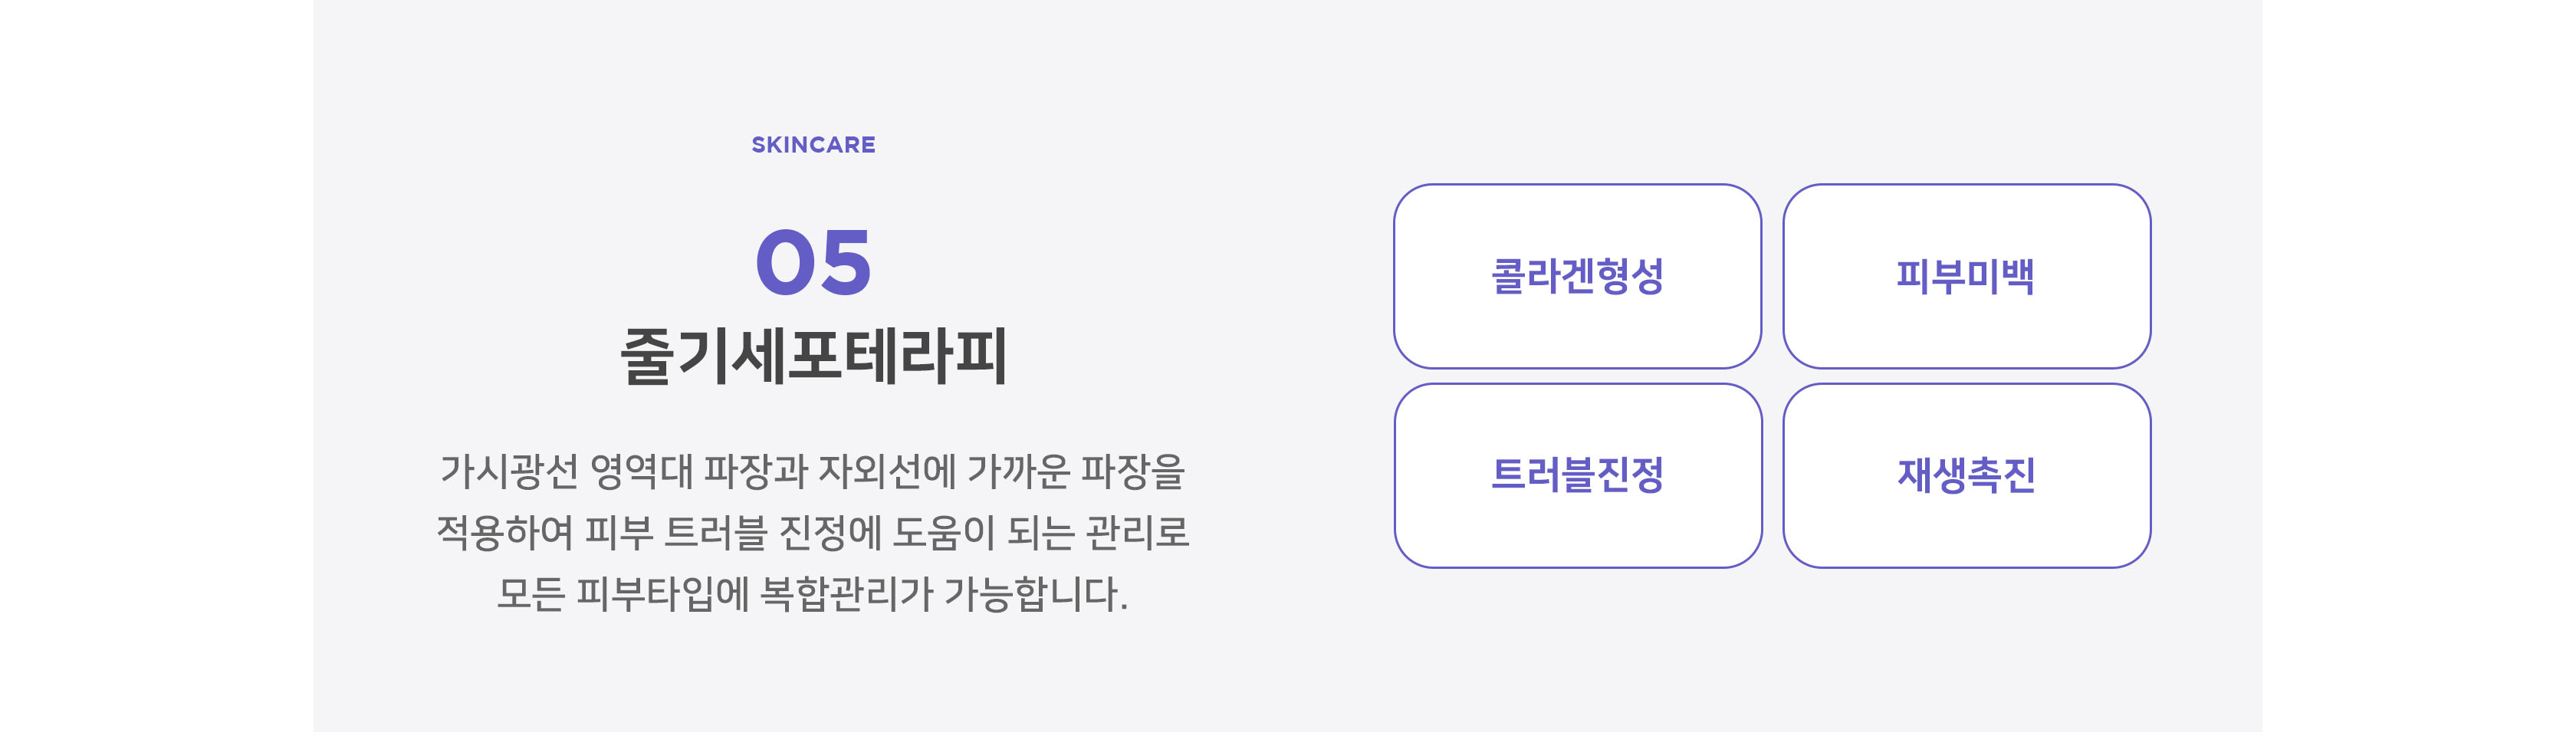
Task: Click the word 모든 in the last line
Action: click(x=531, y=594)
